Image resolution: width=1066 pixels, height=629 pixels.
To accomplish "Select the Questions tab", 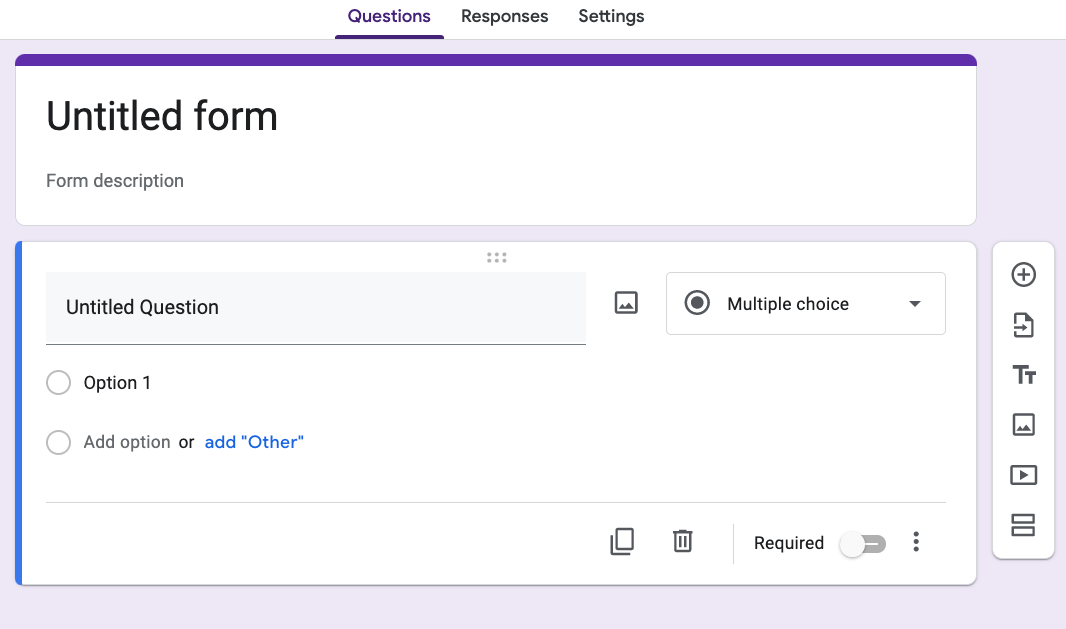I will (389, 17).
